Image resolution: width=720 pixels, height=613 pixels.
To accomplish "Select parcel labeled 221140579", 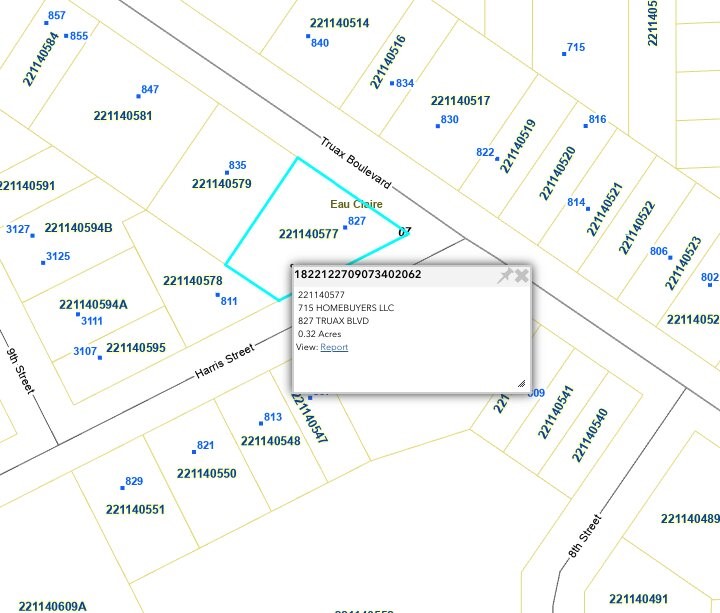I will click(x=221, y=184).
